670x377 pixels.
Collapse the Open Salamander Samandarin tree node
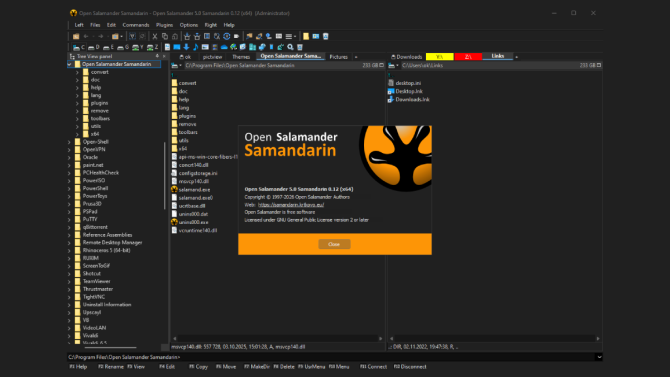pyautogui.click(x=70, y=64)
